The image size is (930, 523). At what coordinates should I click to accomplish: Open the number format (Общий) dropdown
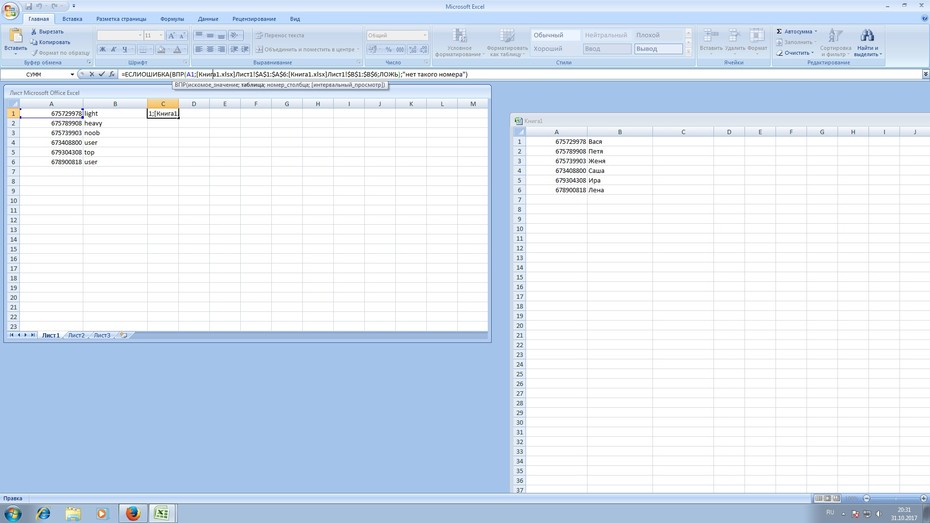click(425, 35)
